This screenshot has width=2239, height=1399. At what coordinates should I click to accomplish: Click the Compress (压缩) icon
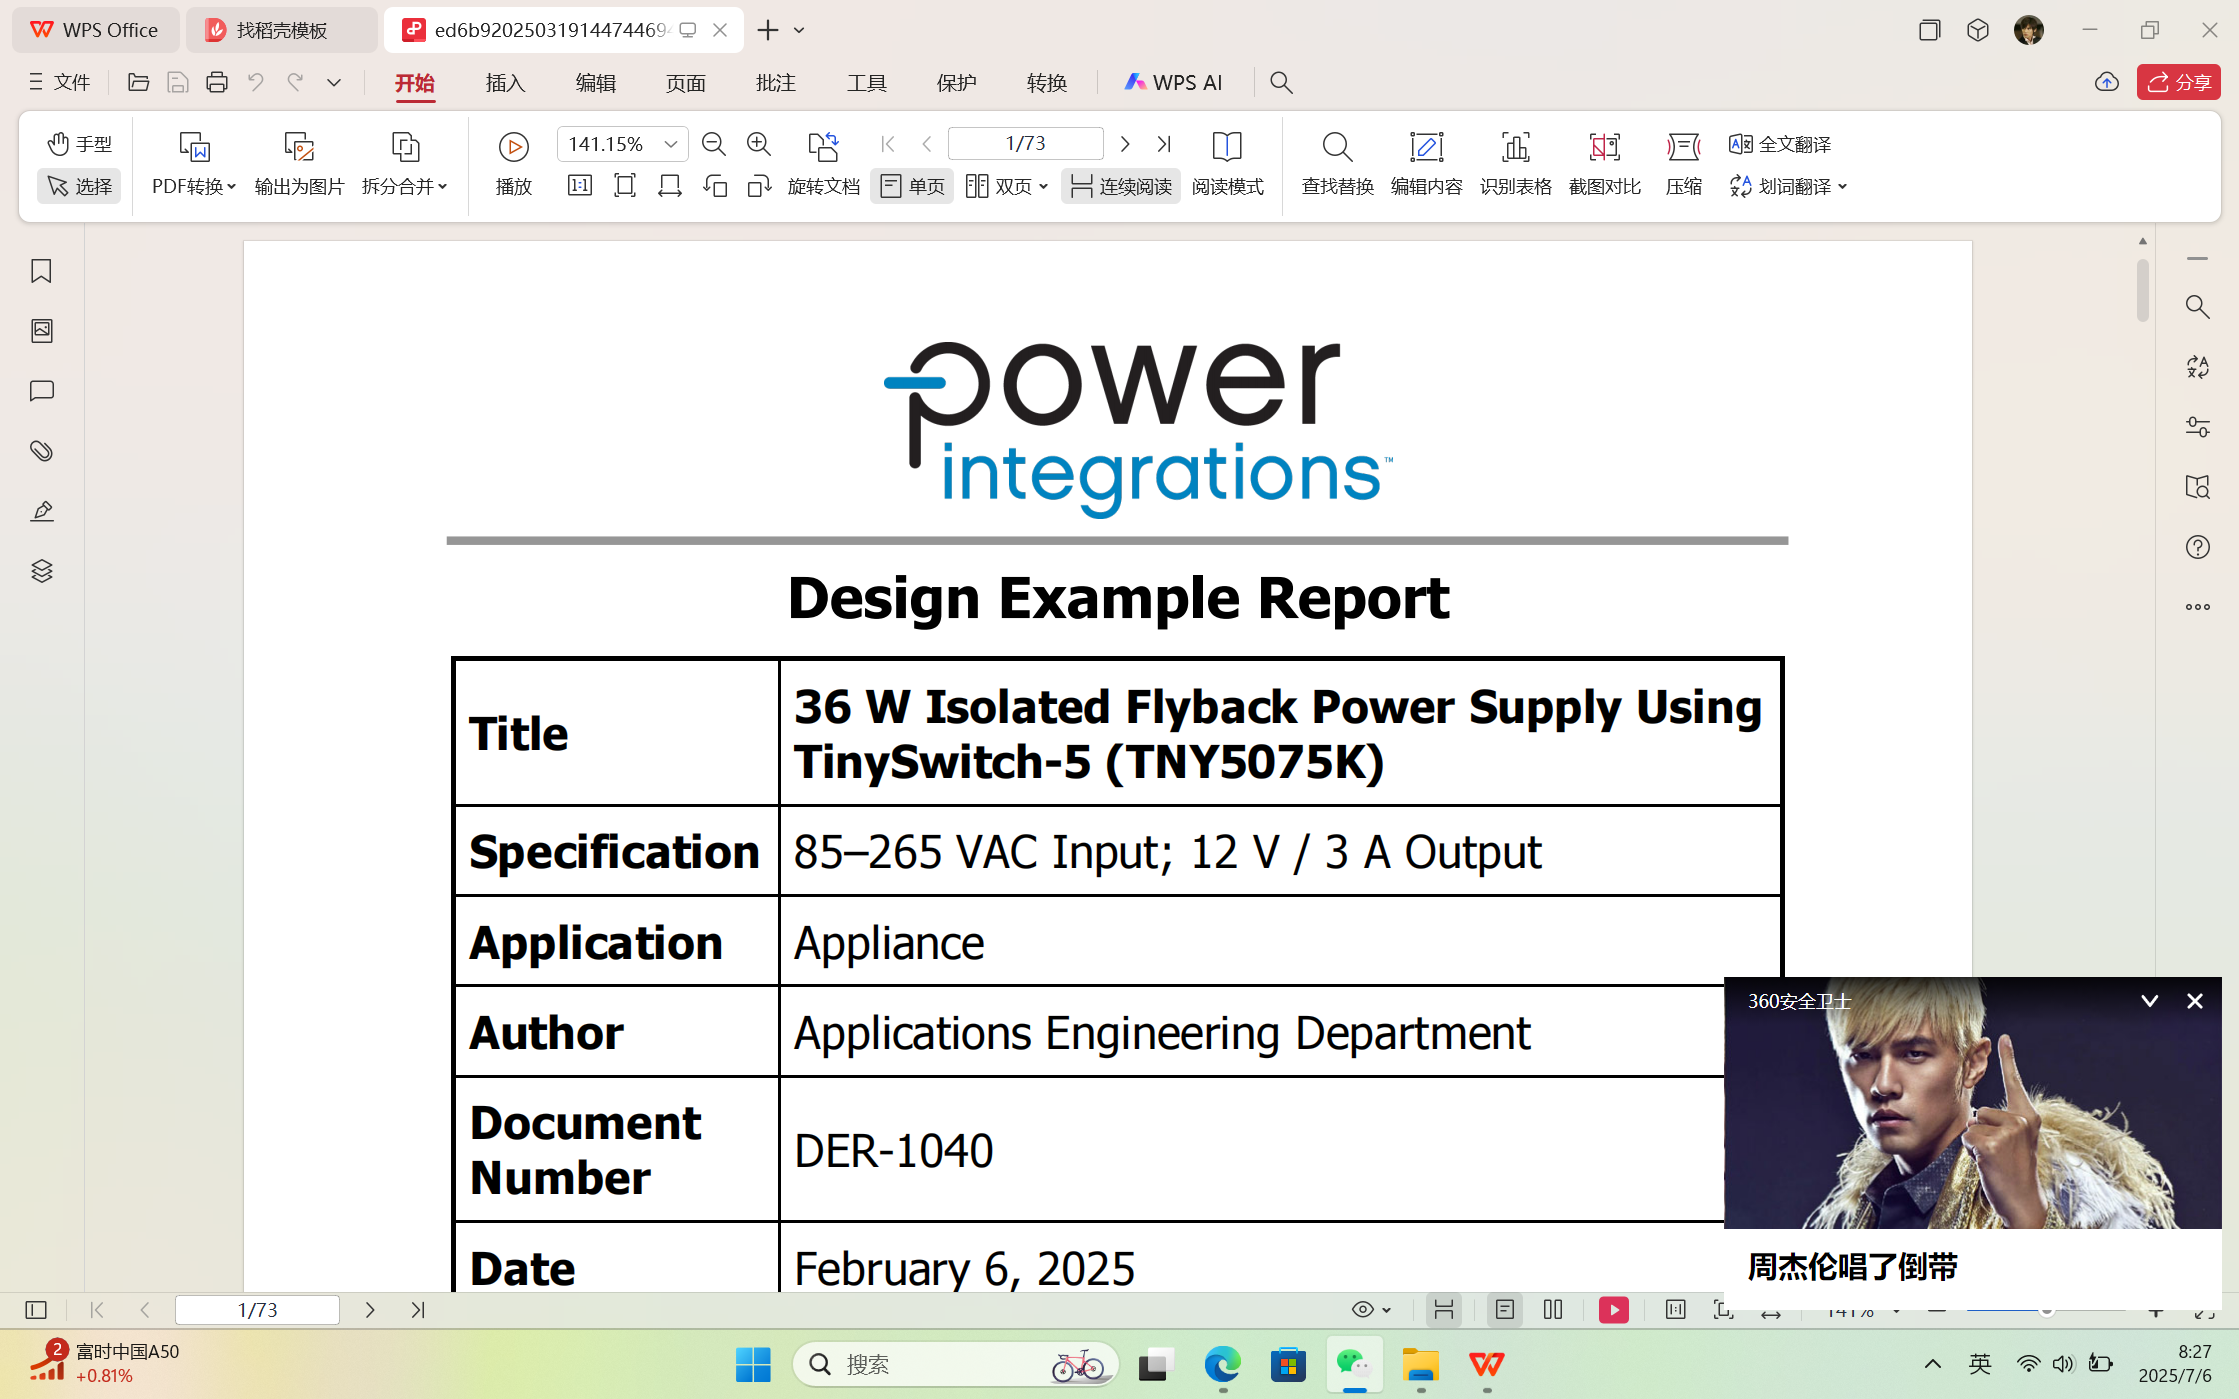[1683, 147]
